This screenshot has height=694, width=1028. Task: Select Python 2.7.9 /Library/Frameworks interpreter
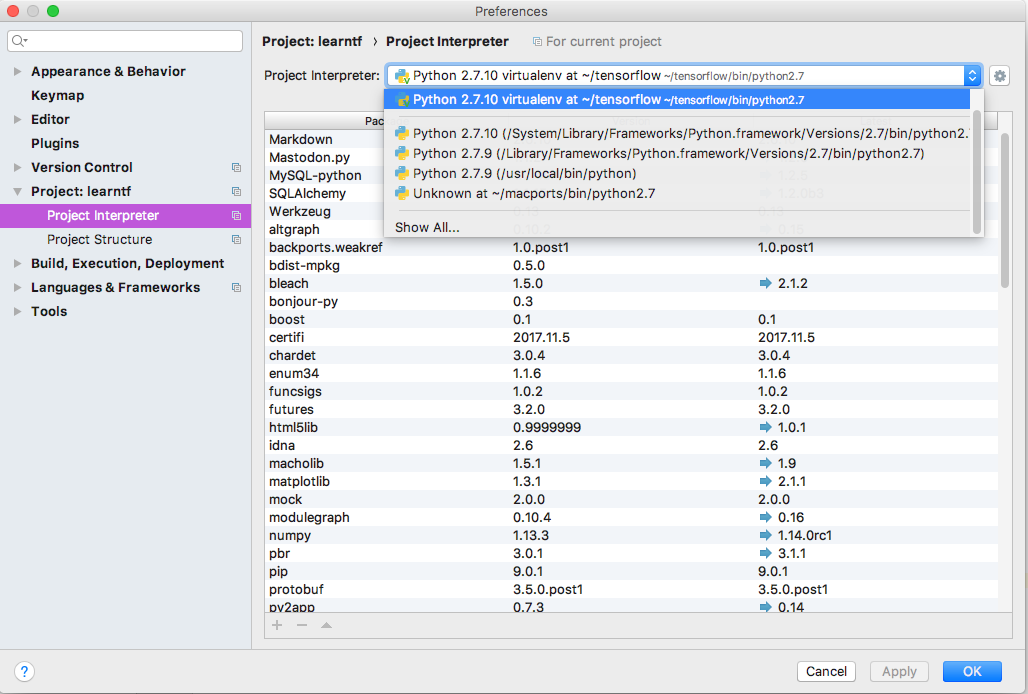677,153
